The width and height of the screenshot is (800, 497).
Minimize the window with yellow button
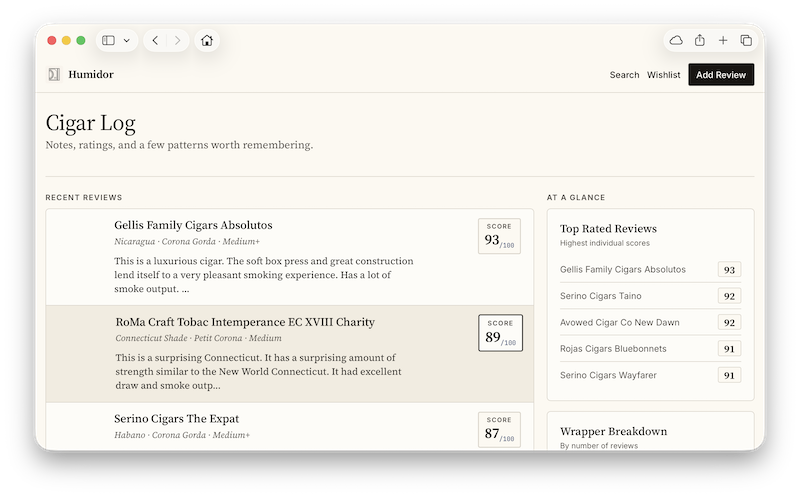pos(66,40)
